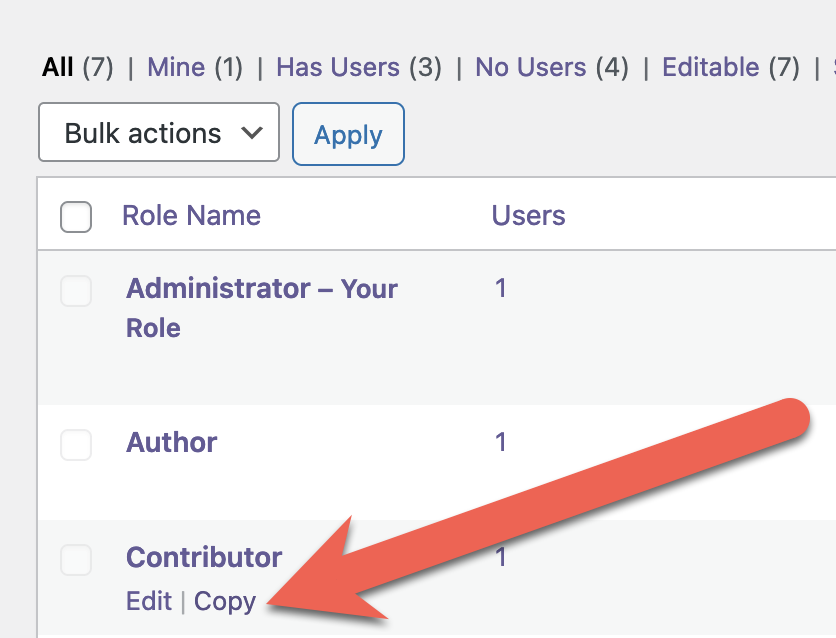Click the Author user count
Viewport: 836px width, 638px height.
point(500,441)
